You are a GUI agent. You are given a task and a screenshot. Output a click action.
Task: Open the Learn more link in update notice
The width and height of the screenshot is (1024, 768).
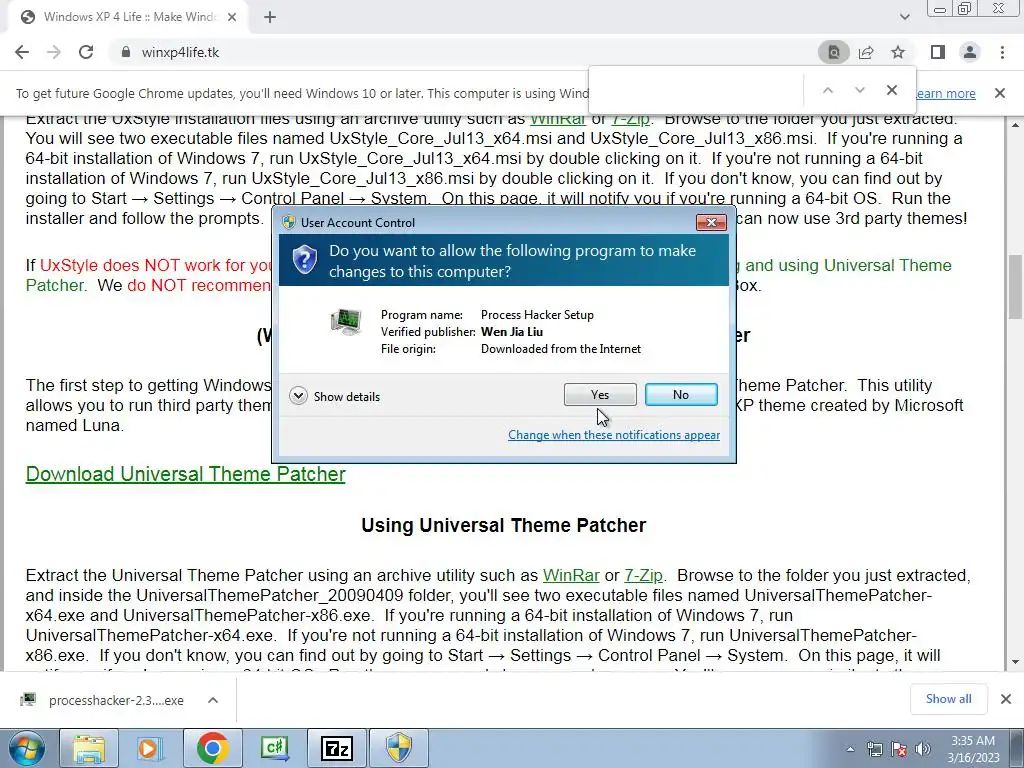[946, 93]
